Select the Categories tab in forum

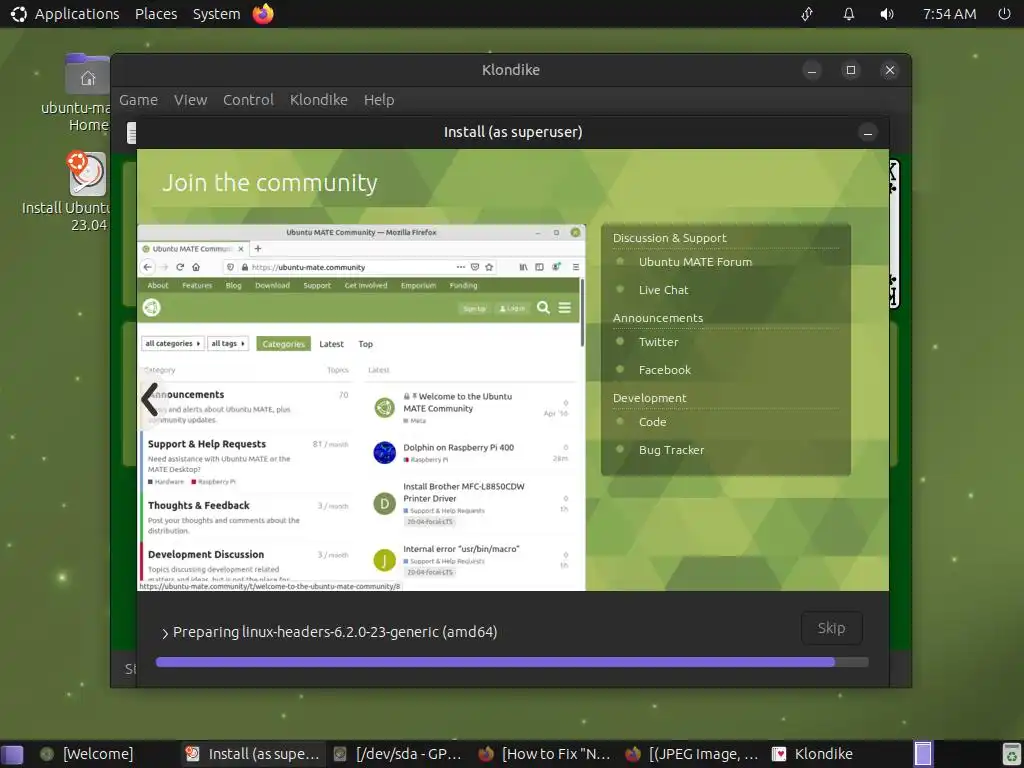(283, 344)
